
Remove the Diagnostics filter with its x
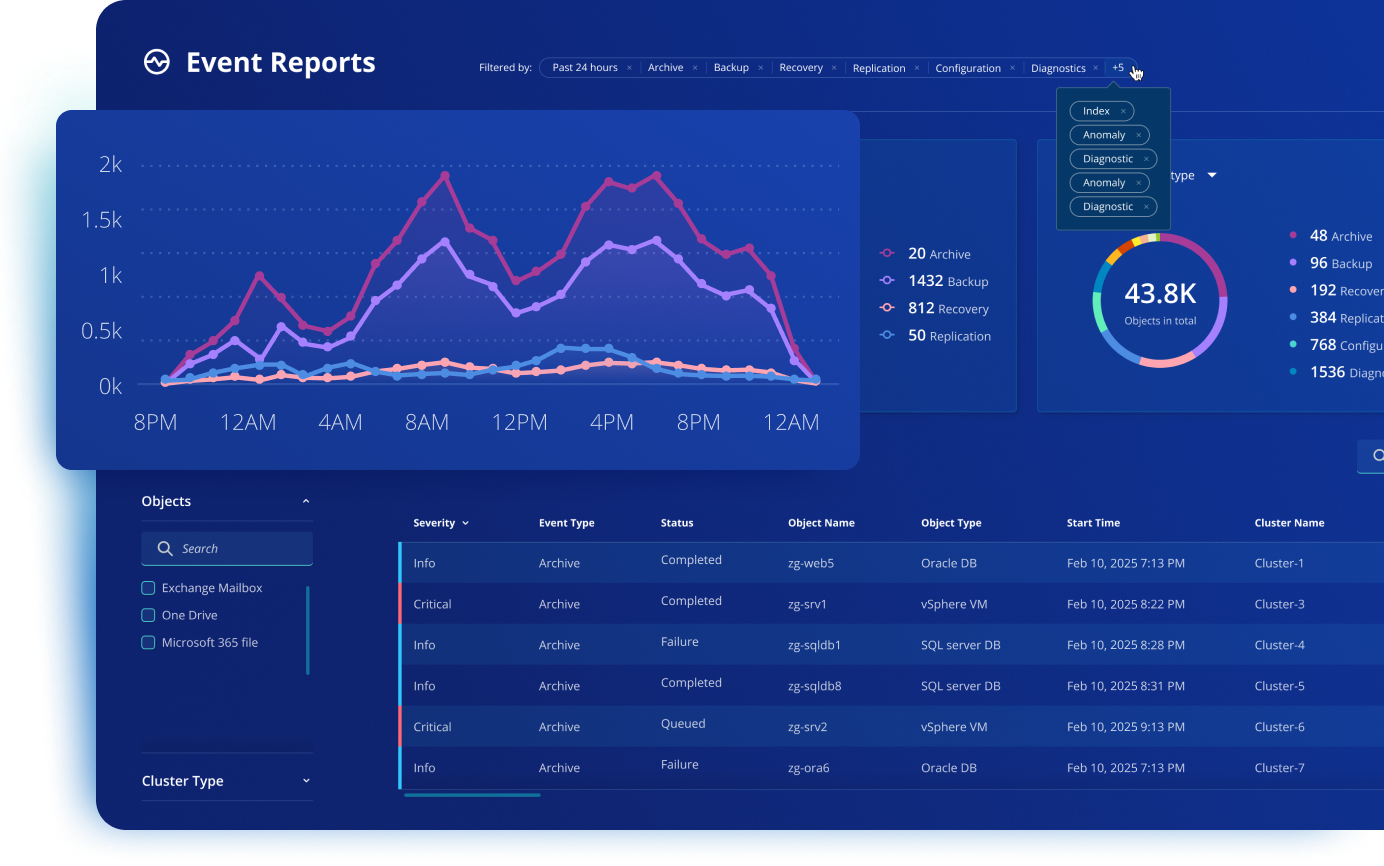click(1096, 68)
